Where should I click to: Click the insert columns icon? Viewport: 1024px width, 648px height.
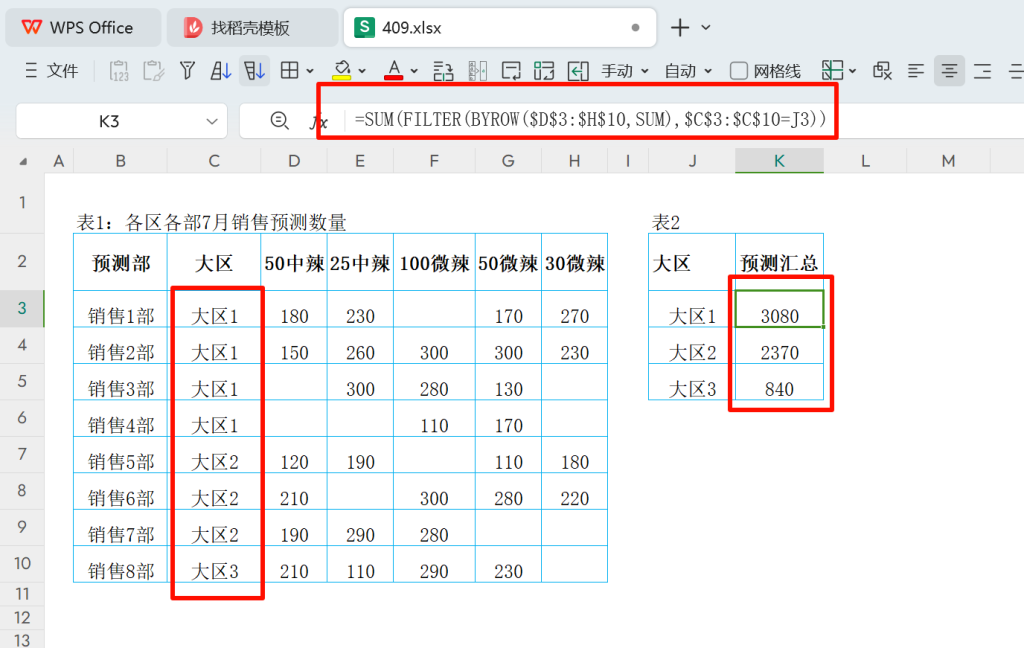[477, 71]
